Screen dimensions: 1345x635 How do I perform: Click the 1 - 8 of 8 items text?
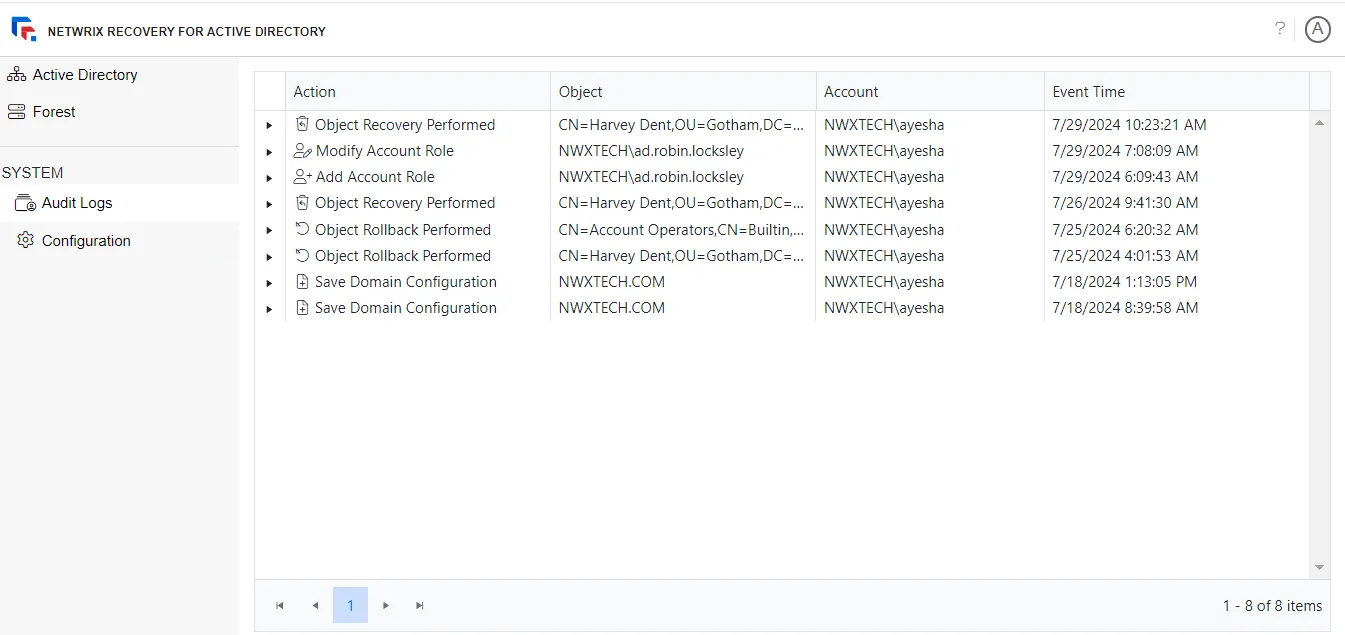pyautogui.click(x=1272, y=605)
